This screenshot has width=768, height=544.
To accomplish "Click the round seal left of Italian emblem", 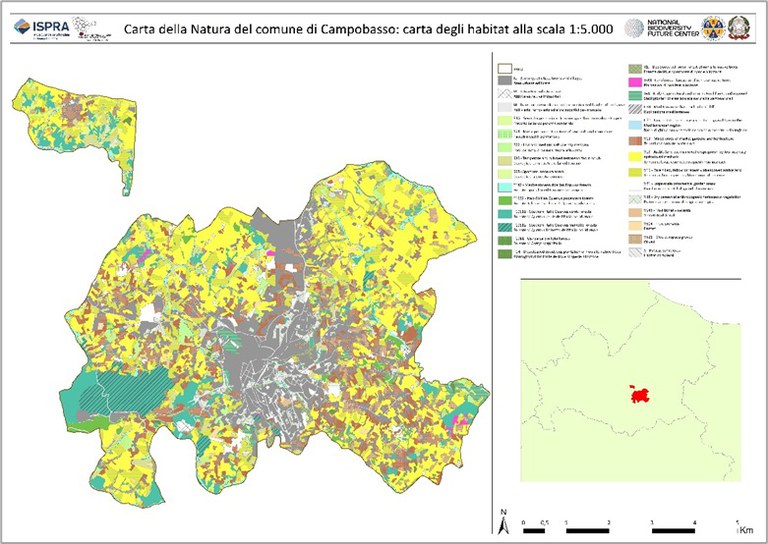I will pos(714,26).
